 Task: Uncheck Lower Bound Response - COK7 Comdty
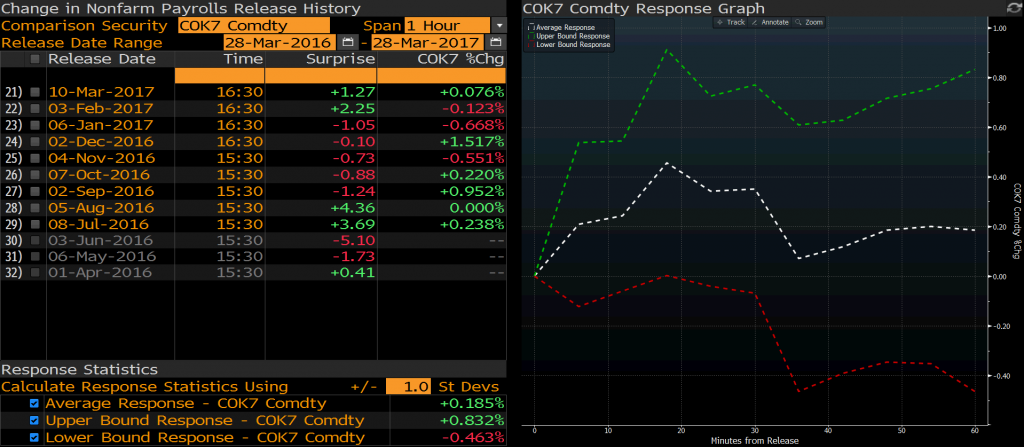35,438
